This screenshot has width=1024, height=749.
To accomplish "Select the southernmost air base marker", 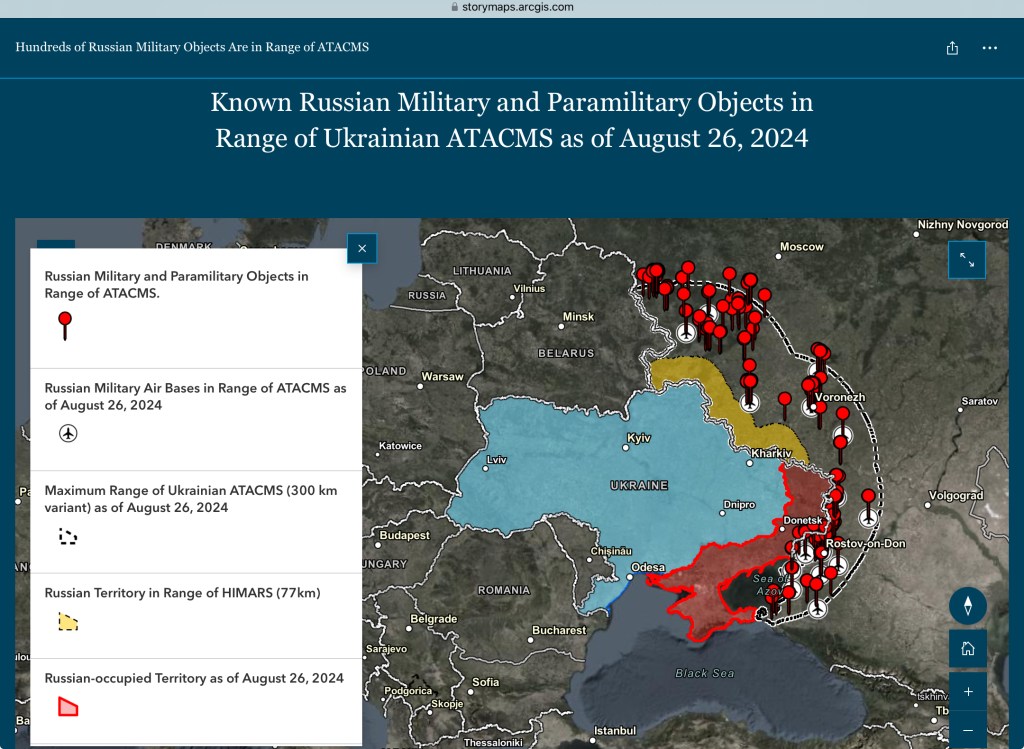I will point(818,608).
